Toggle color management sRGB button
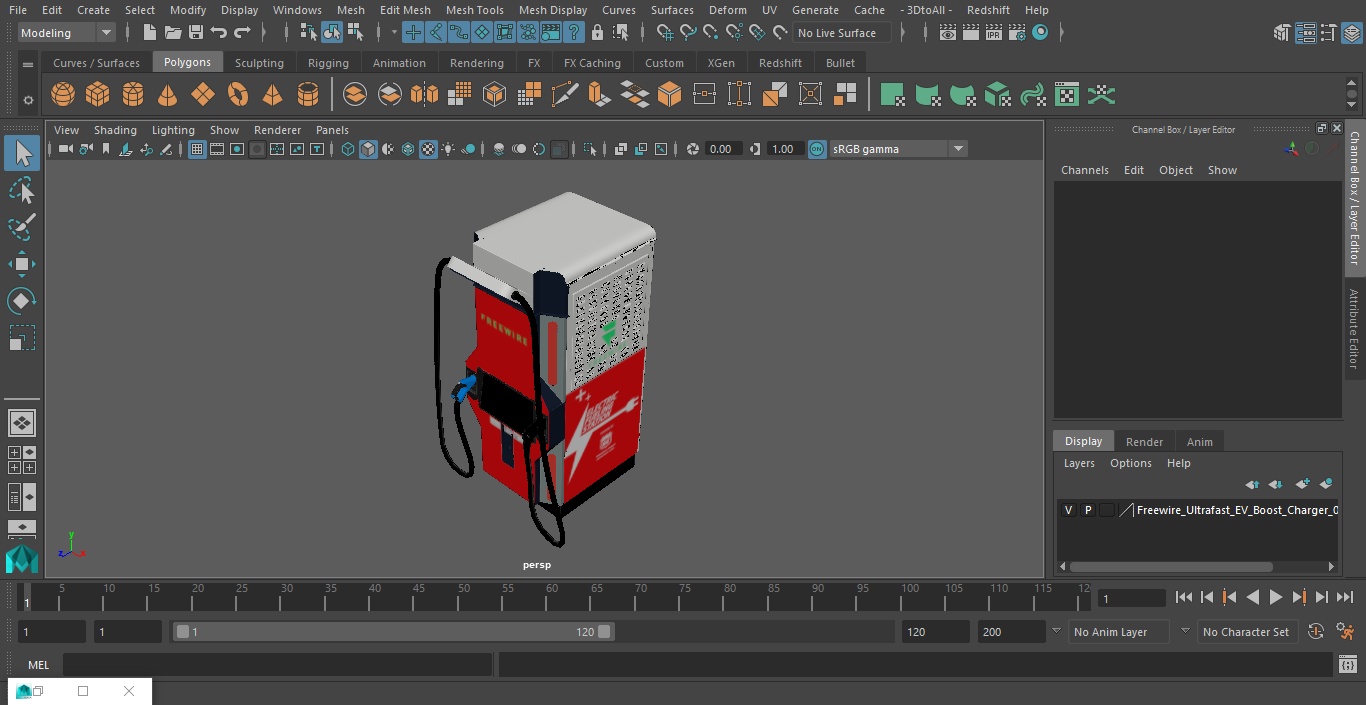The width and height of the screenshot is (1366, 705). pyautogui.click(x=817, y=149)
